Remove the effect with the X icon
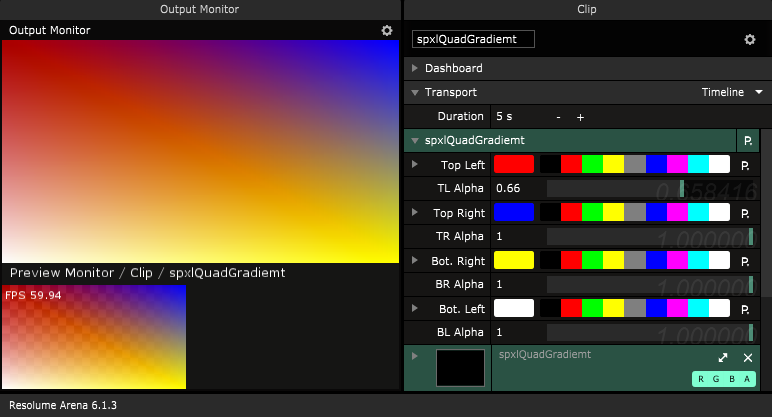Image resolution: width=772 pixels, height=417 pixels. [747, 357]
